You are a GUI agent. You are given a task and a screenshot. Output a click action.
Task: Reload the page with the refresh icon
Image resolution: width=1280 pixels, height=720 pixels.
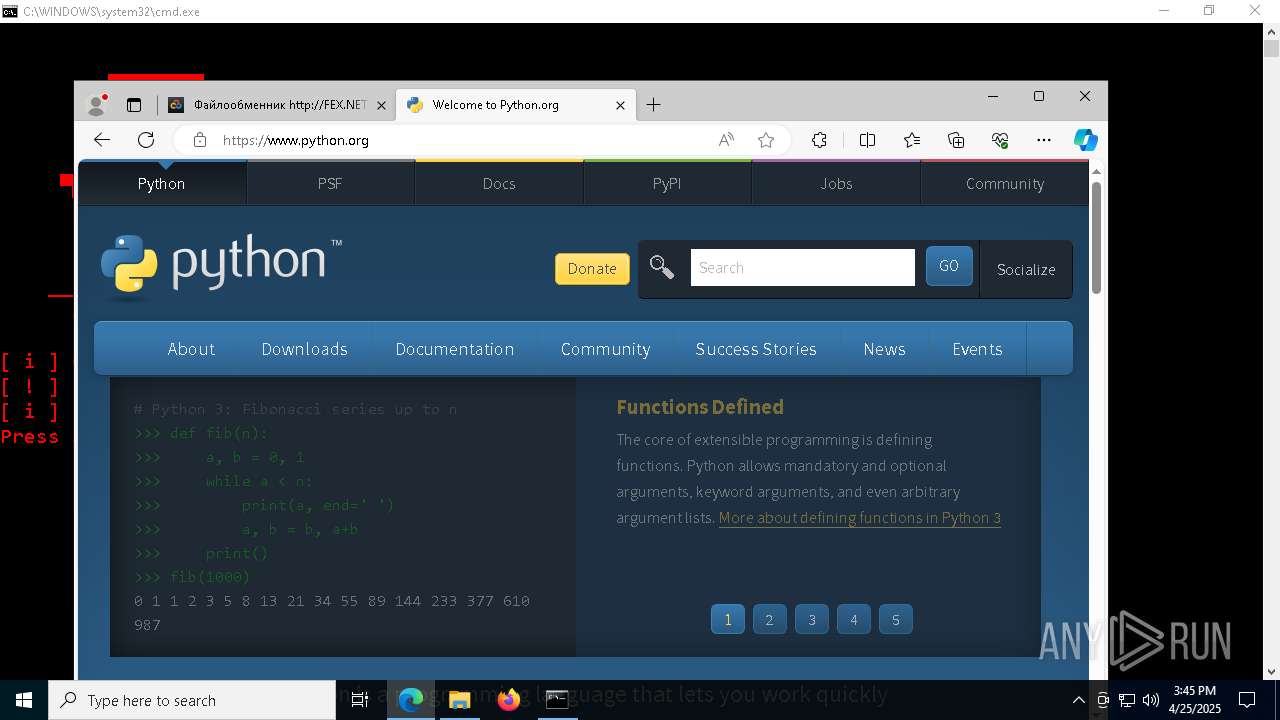click(146, 140)
